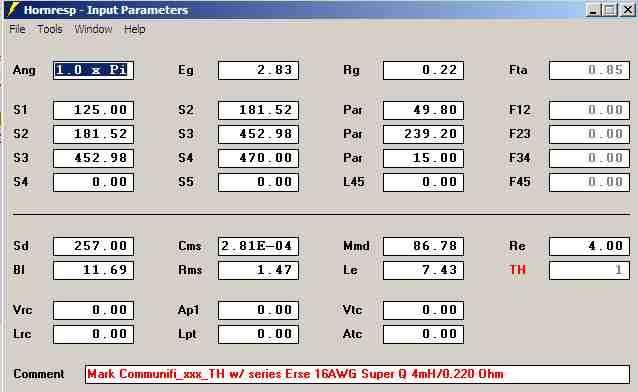Click the L45 label
Screen dimensions: 638x392
[354, 182]
